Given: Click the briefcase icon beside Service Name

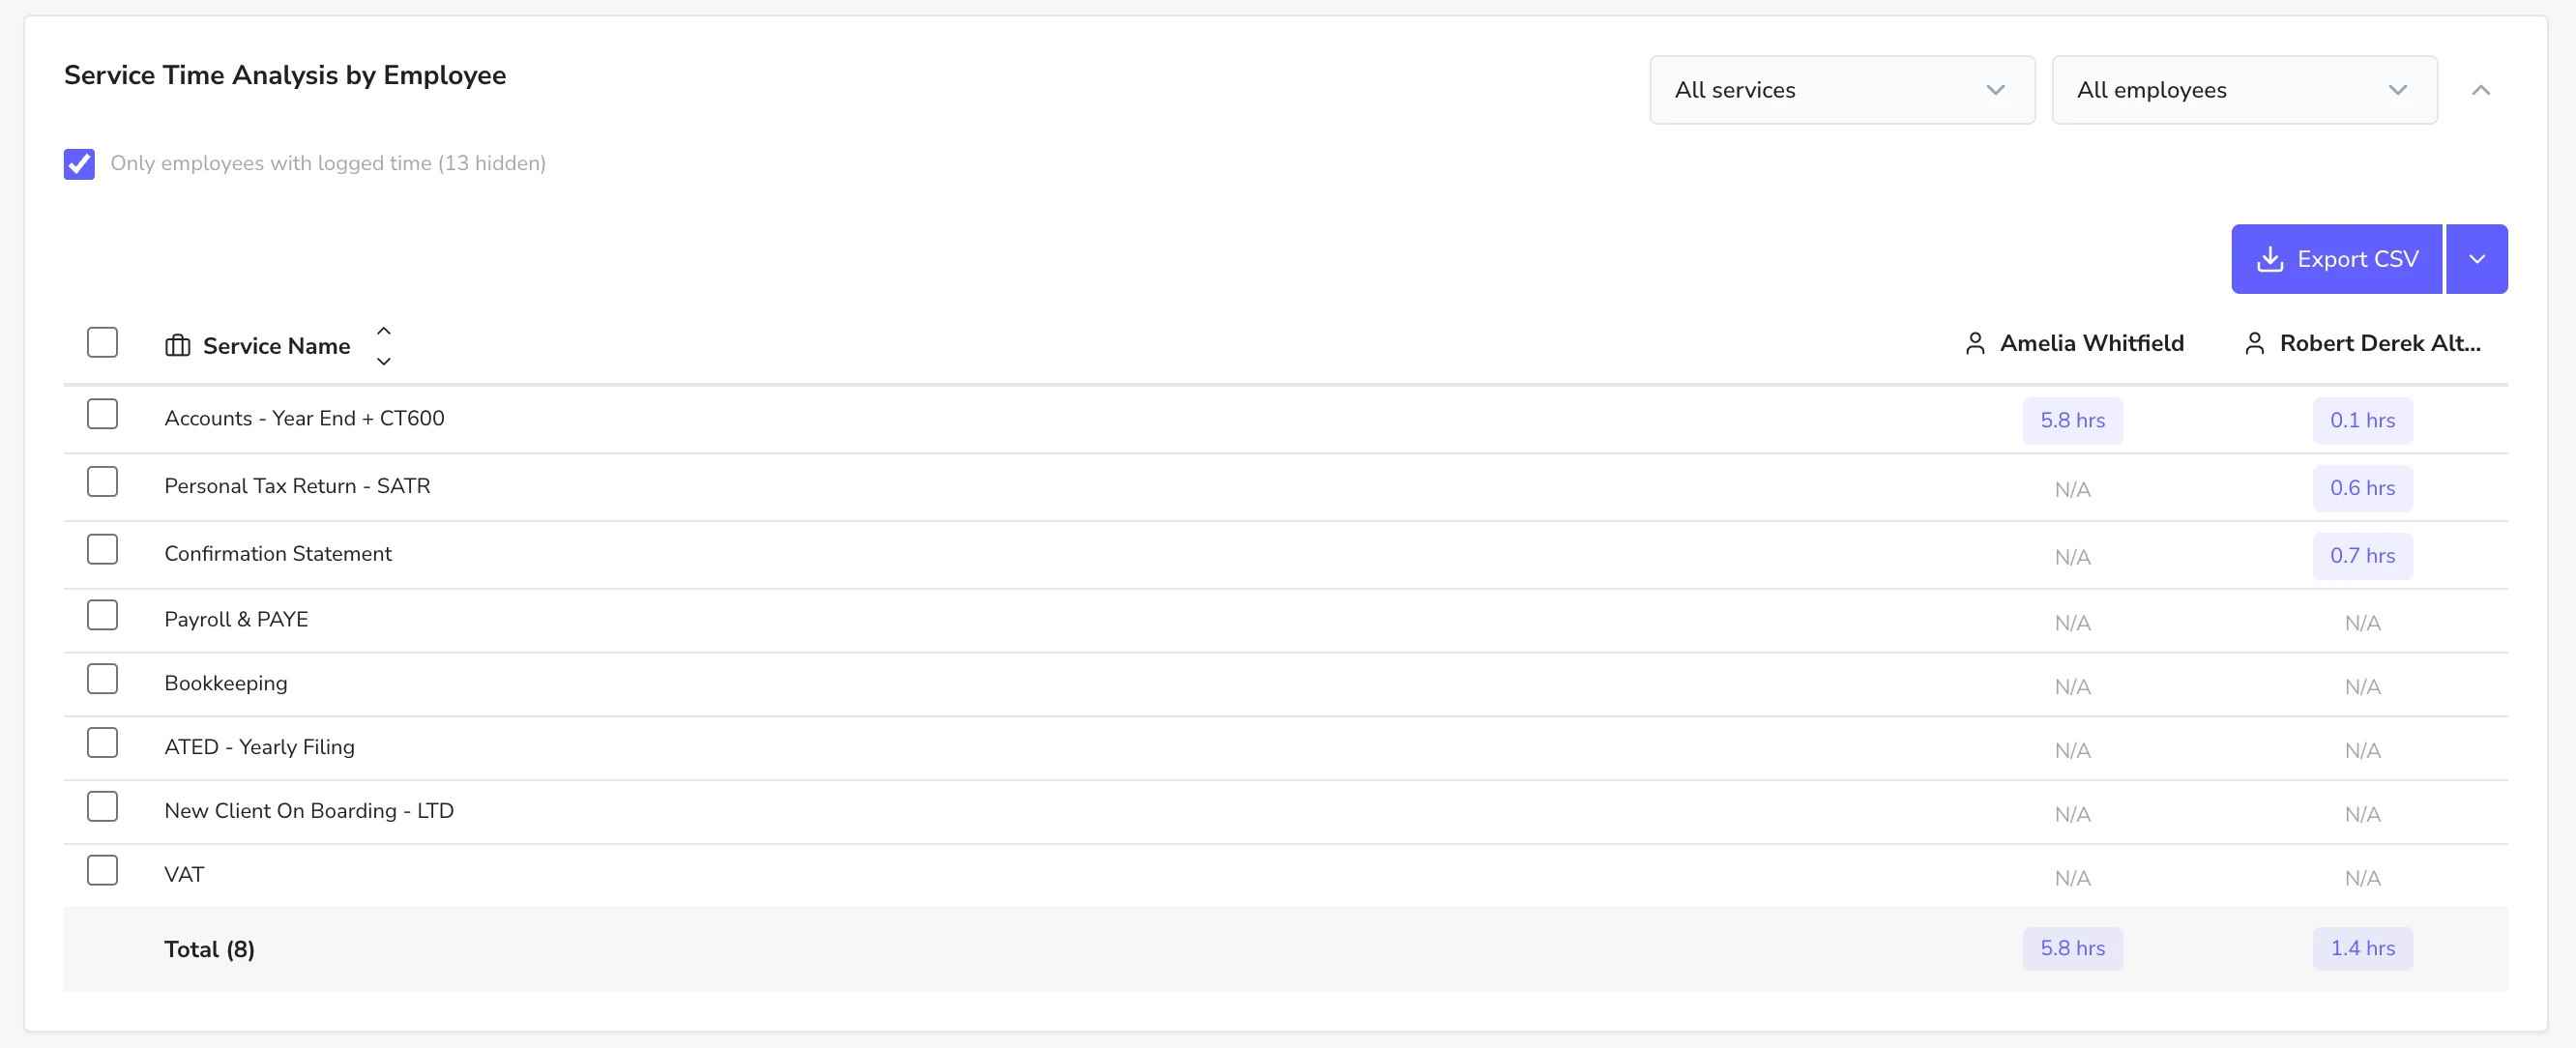Looking at the screenshot, I should click(x=177, y=346).
